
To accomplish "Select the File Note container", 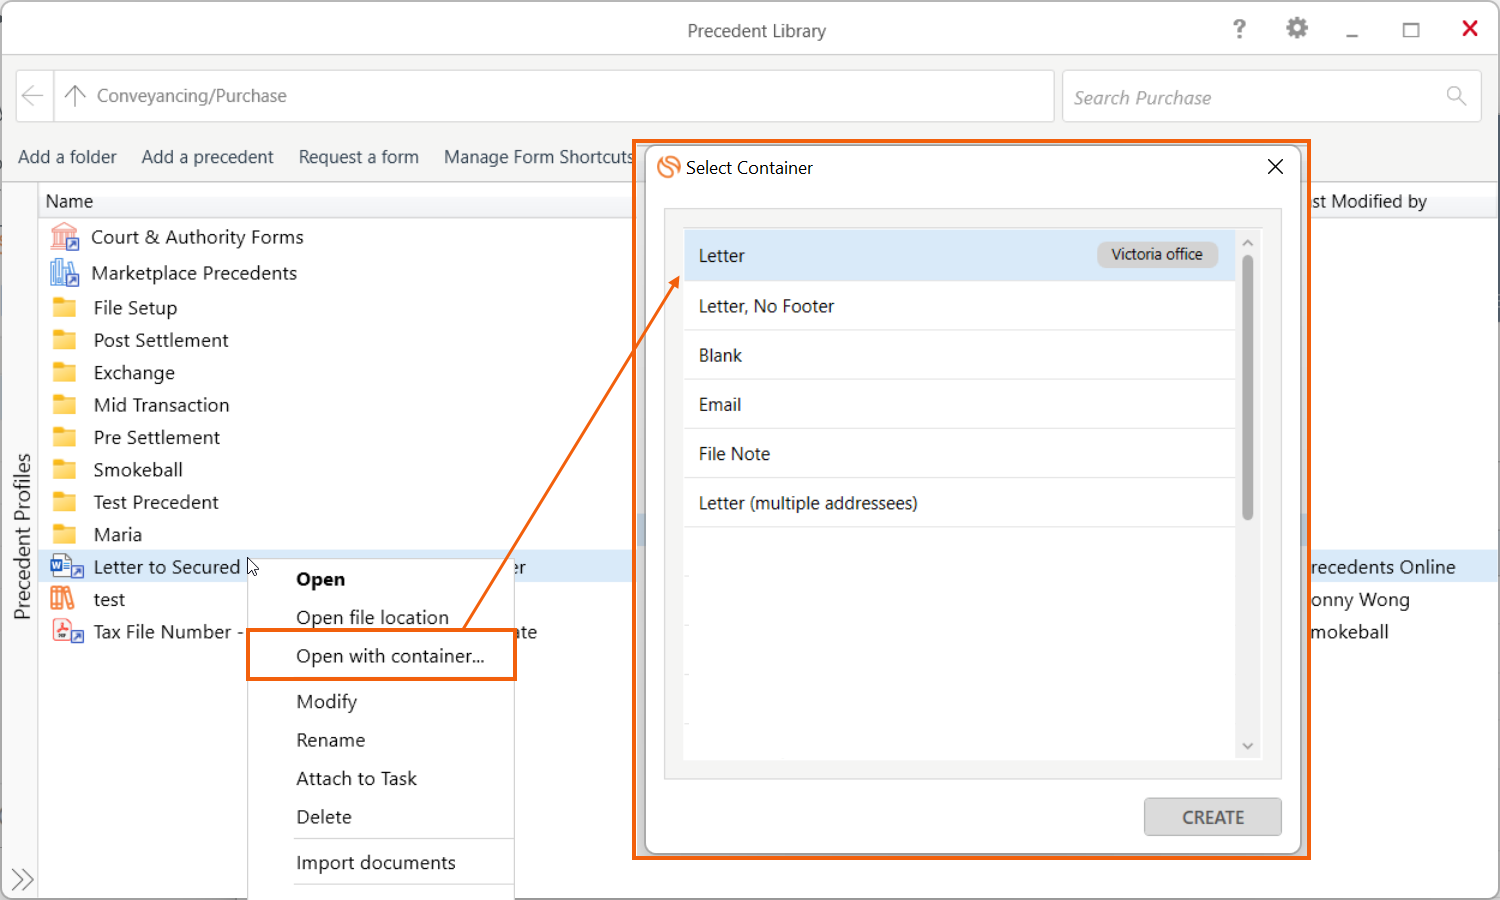I will [959, 453].
